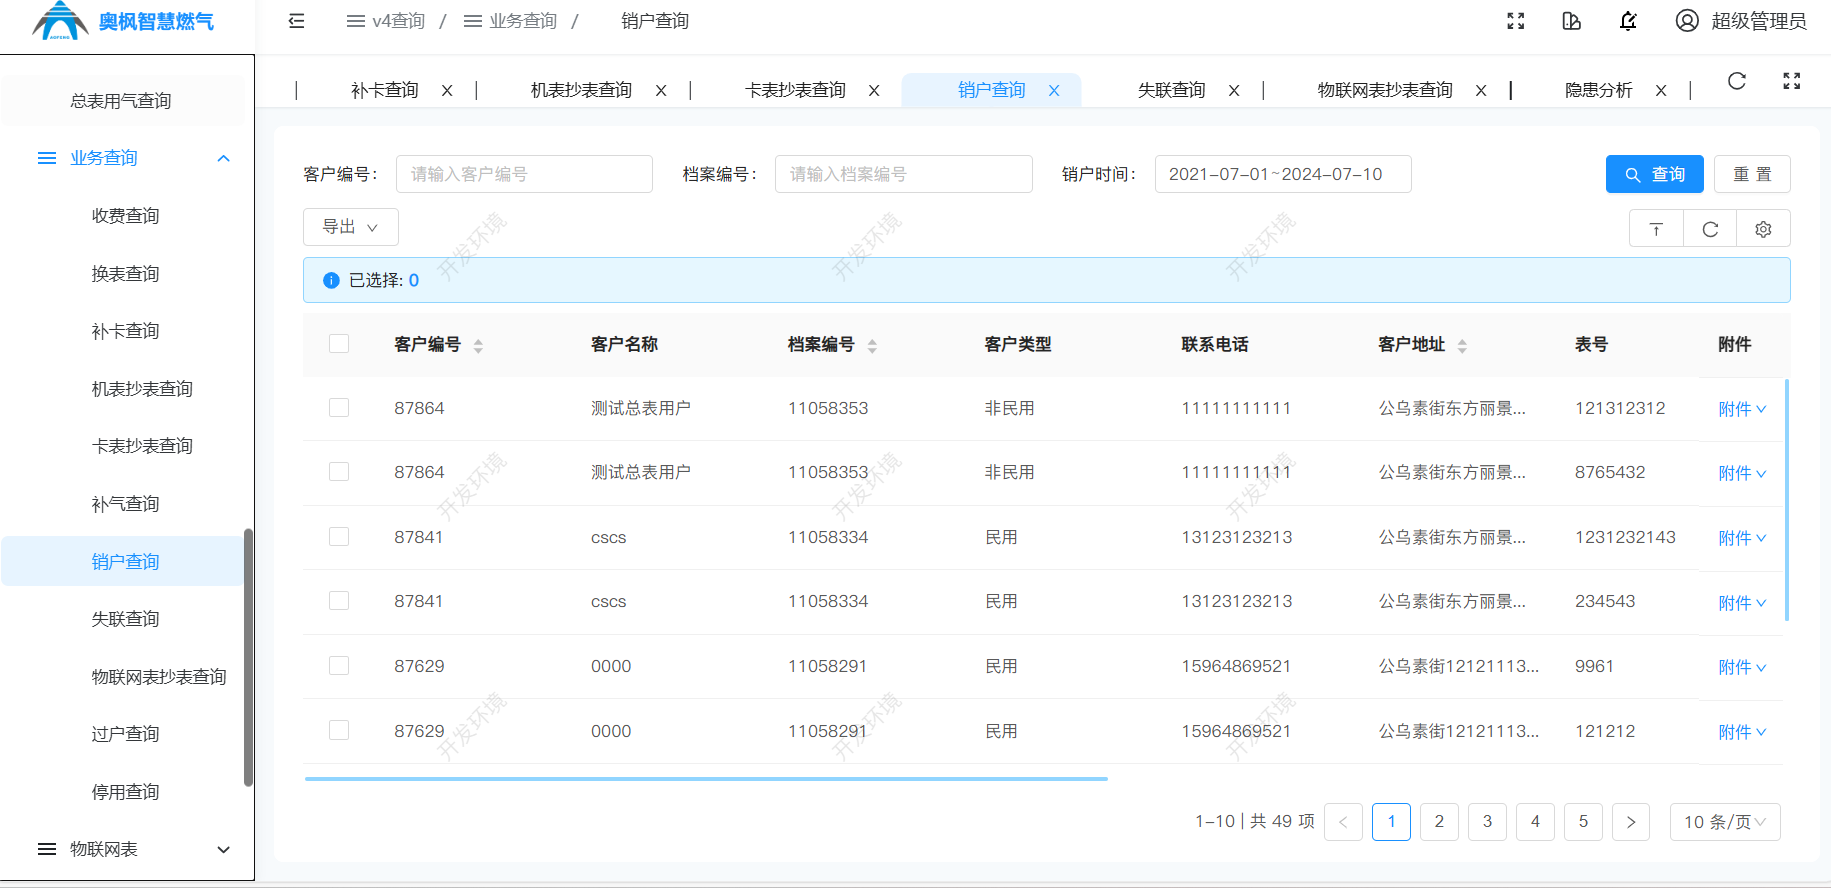Open 附件 dropdown for 表号 121212
The width and height of the screenshot is (1831, 888).
coord(1742,732)
